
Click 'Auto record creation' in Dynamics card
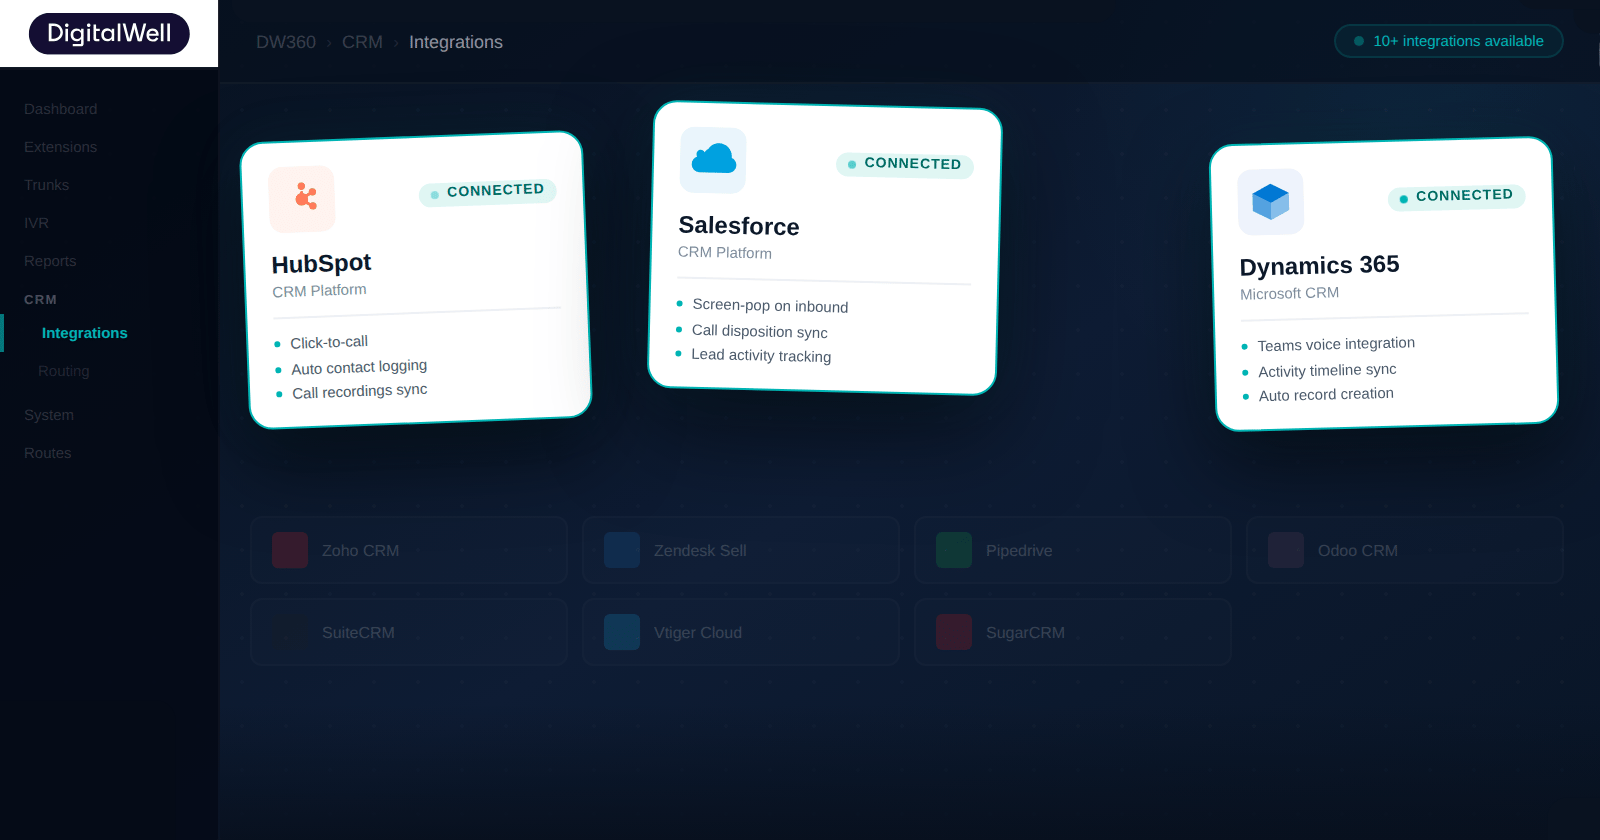(x=1326, y=394)
